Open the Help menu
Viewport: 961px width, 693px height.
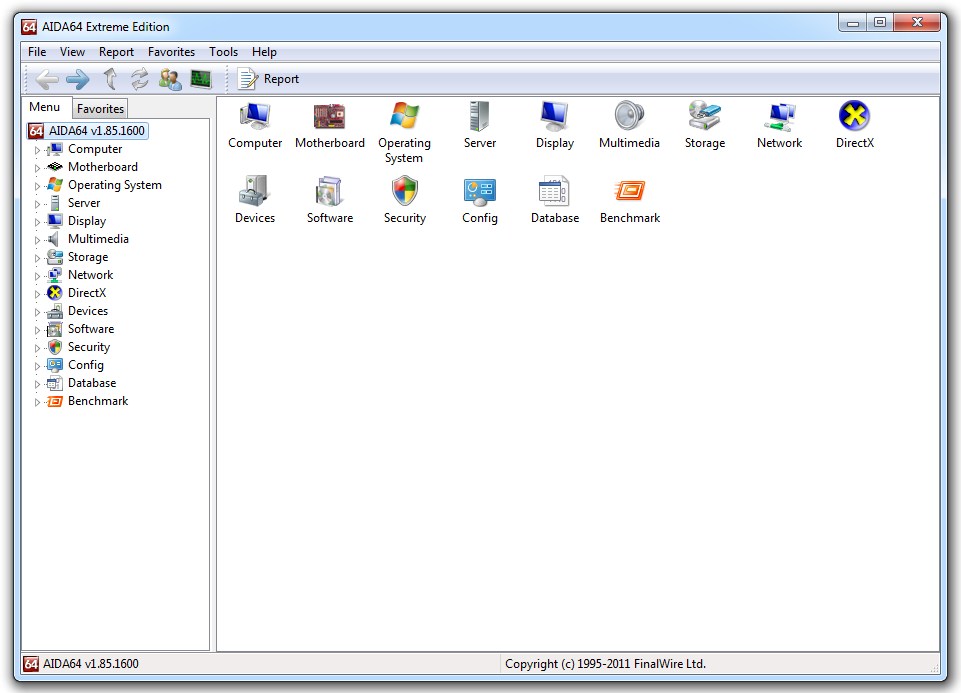[x=264, y=52]
